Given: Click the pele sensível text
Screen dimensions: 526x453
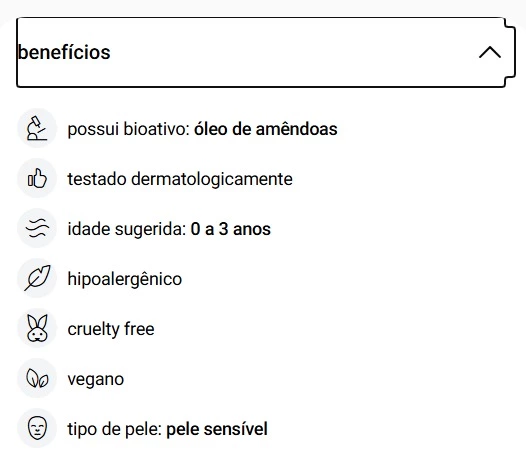Looking at the screenshot, I should click(x=217, y=429).
